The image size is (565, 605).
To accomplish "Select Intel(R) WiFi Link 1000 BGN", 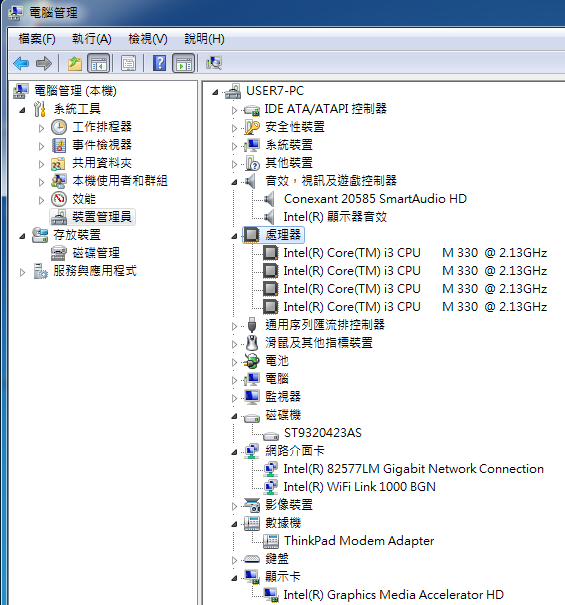I will (359, 487).
